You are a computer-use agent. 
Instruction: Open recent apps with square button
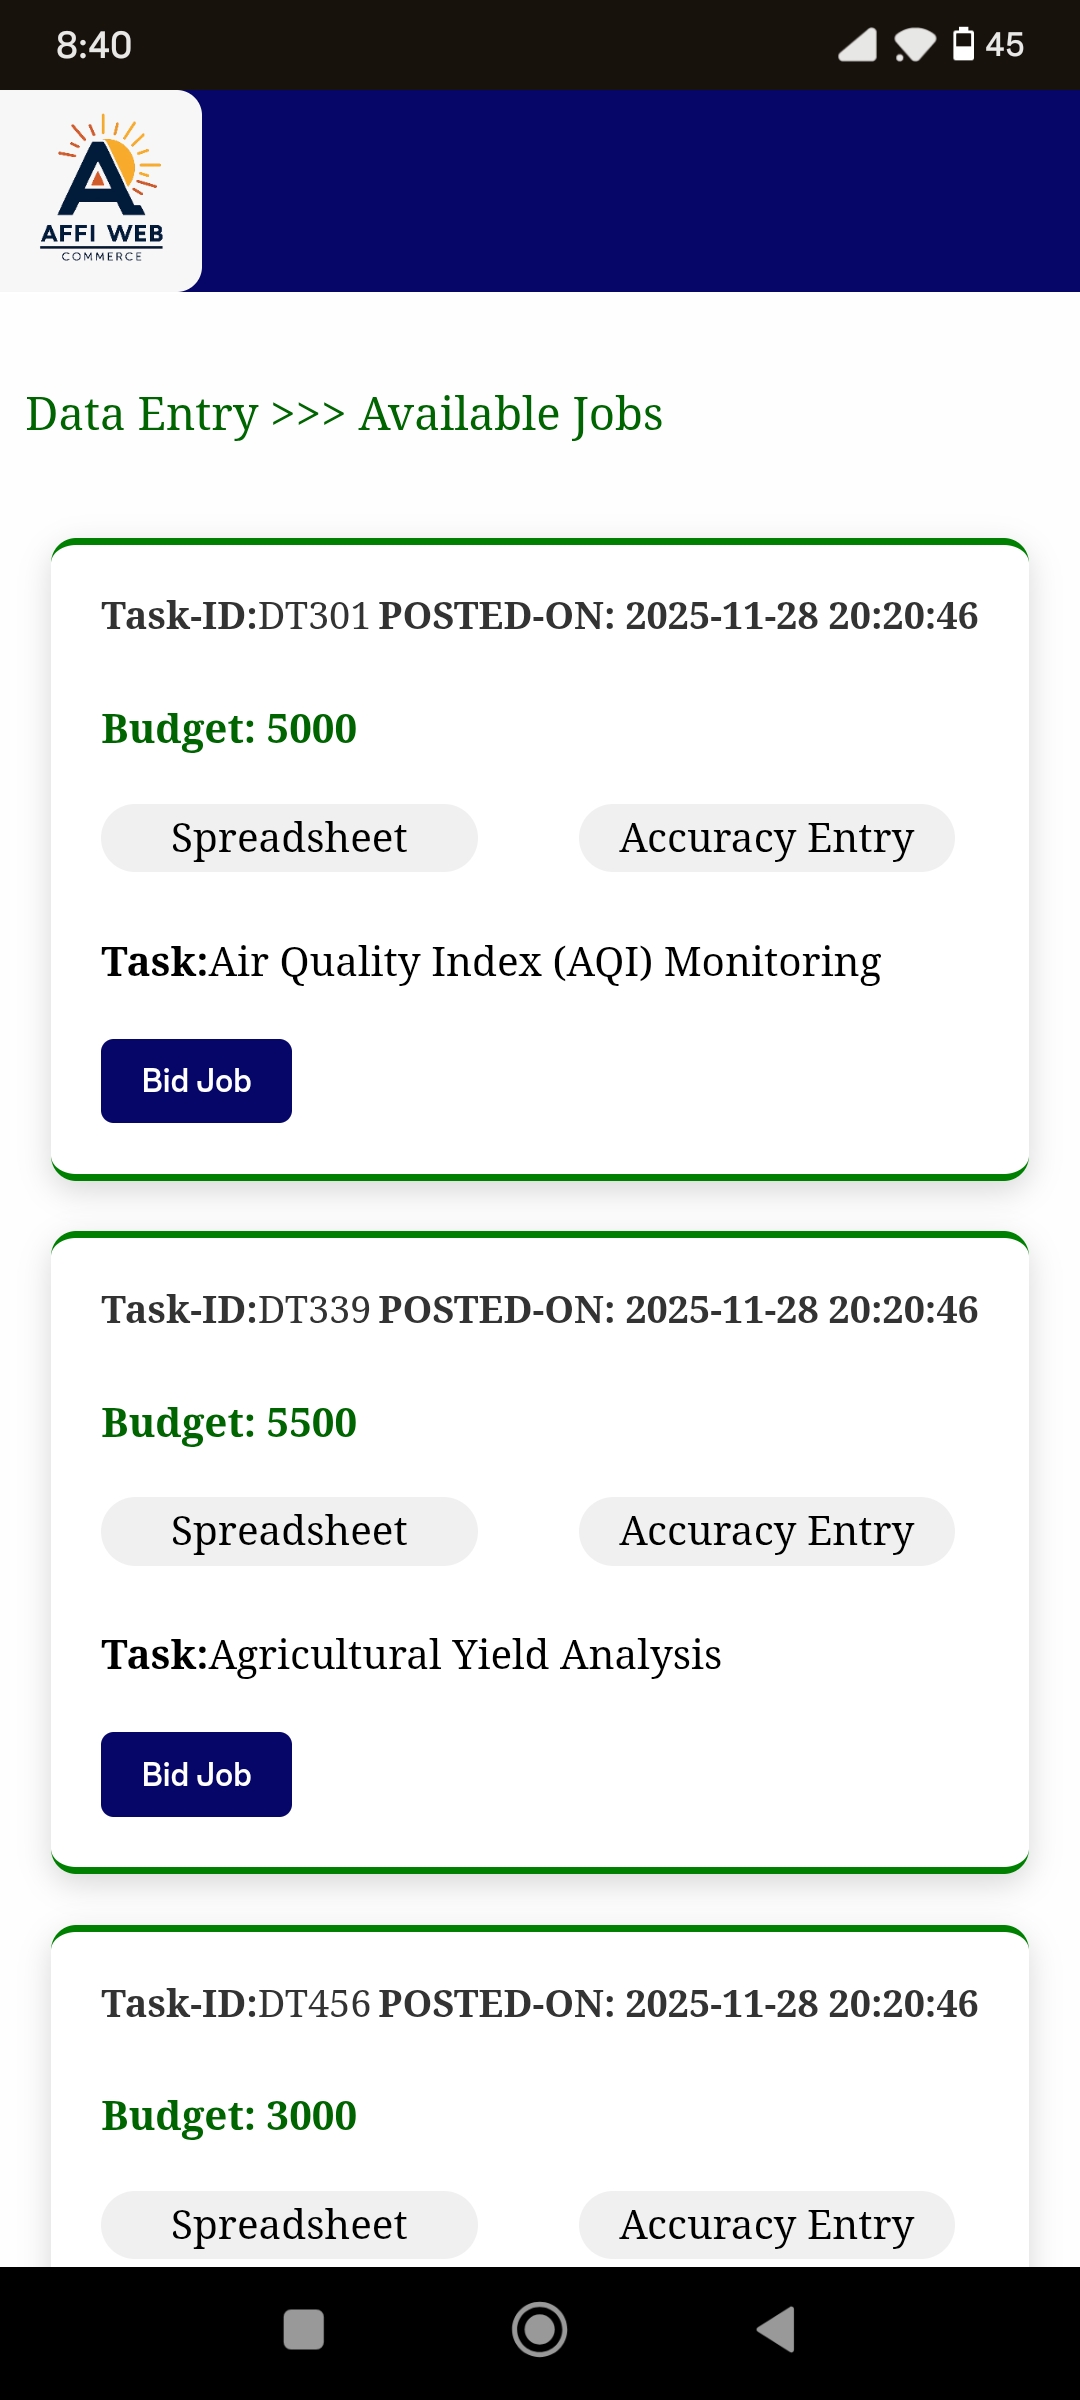[x=304, y=2329]
